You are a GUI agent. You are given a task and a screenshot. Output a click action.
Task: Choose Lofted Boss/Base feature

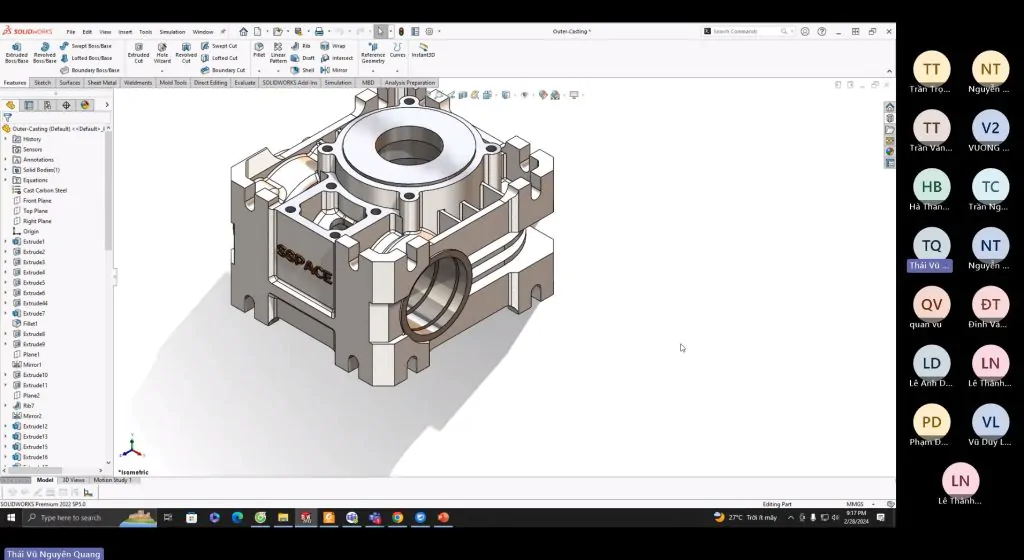[x=86, y=58]
